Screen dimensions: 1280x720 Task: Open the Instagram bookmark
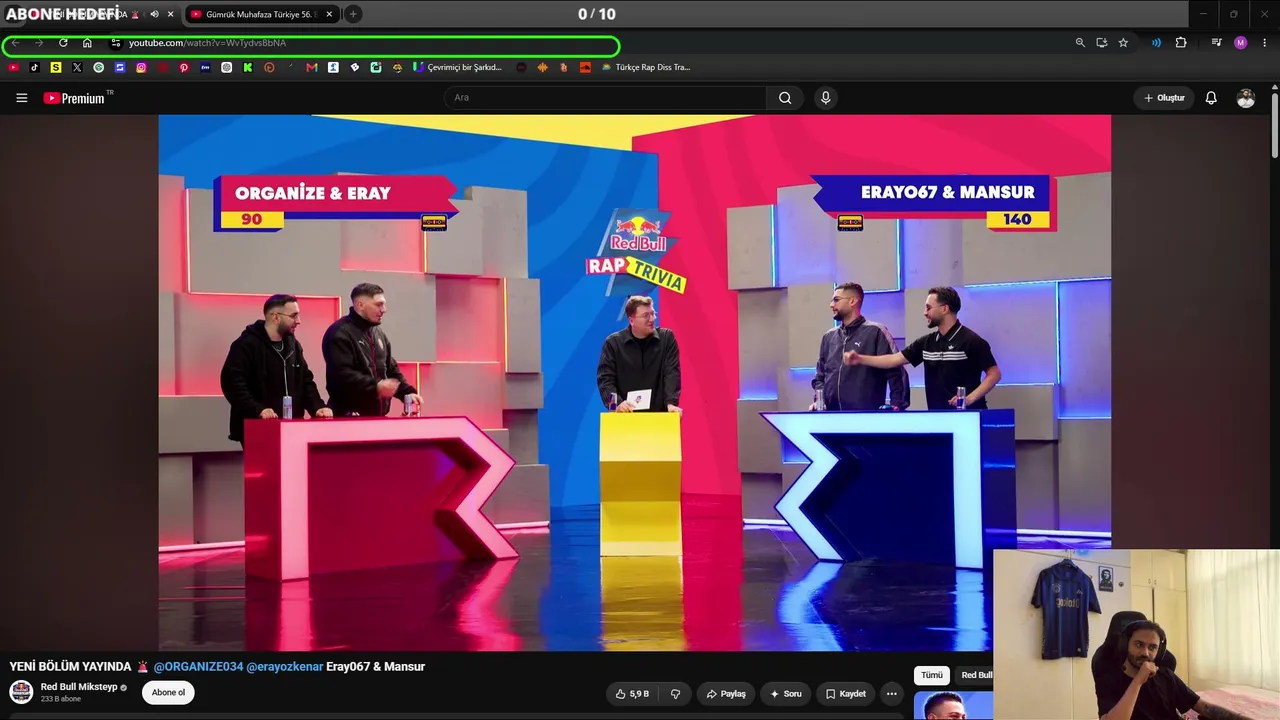[x=141, y=68]
